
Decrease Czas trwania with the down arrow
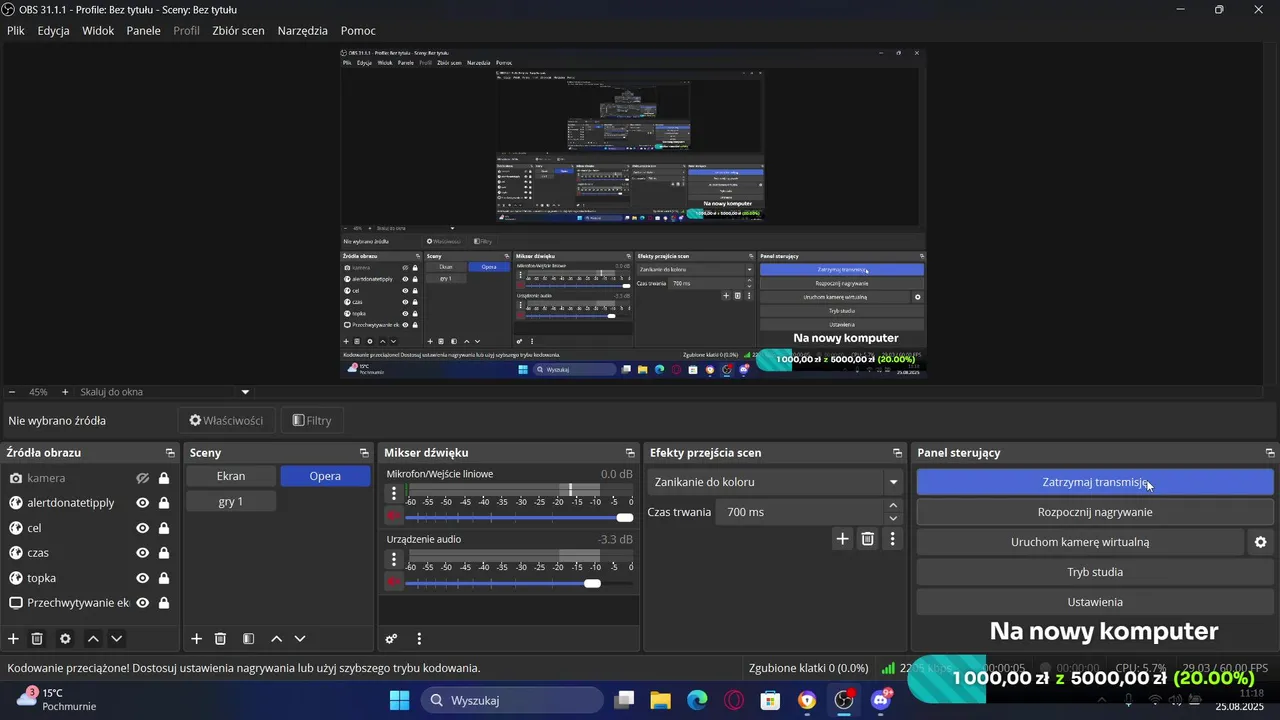pyautogui.click(x=893, y=518)
